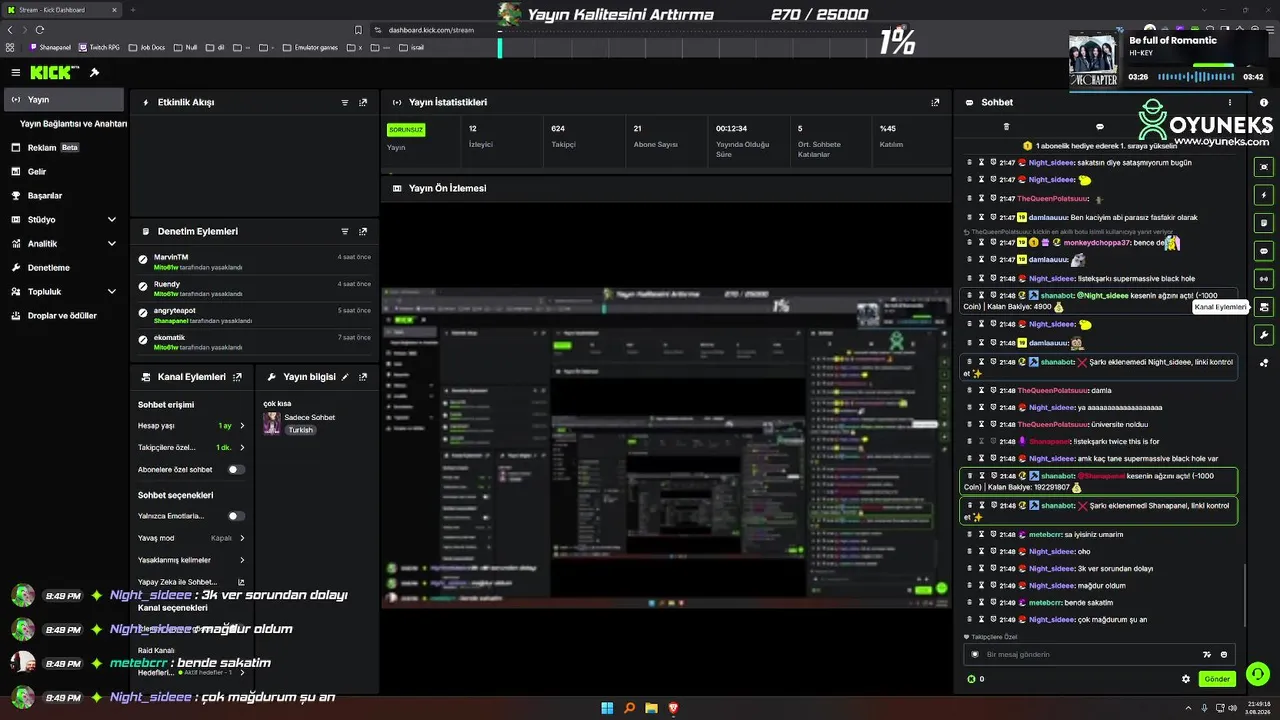Viewport: 1280px width, 720px height.
Task: Open Yayın Bağlantısı ve Anahtarı page
Action: 73,124
